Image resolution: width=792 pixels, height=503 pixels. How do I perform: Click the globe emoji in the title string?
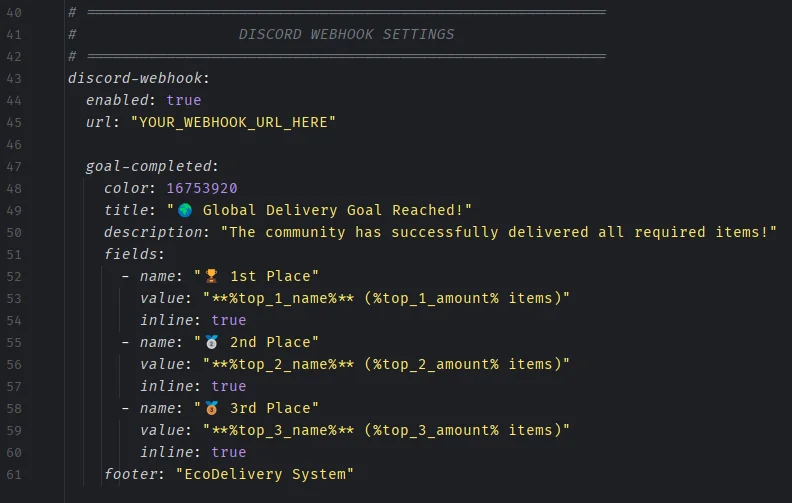185,210
